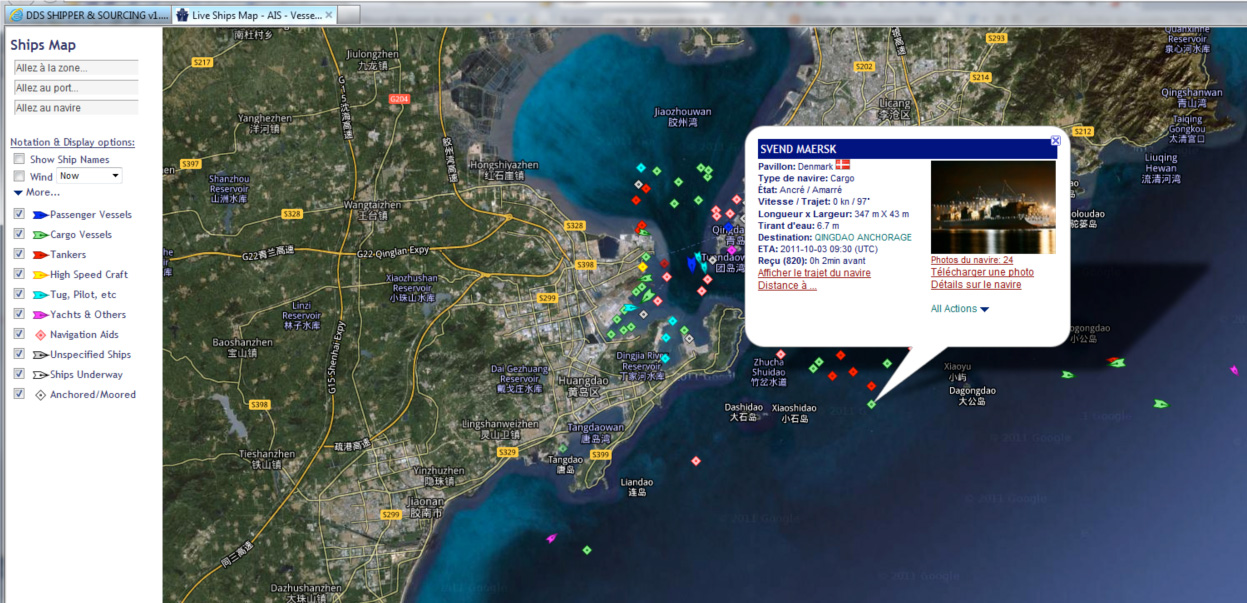Click the Allez au port input field
The width and height of the screenshot is (1247, 603).
pyautogui.click(x=75, y=88)
